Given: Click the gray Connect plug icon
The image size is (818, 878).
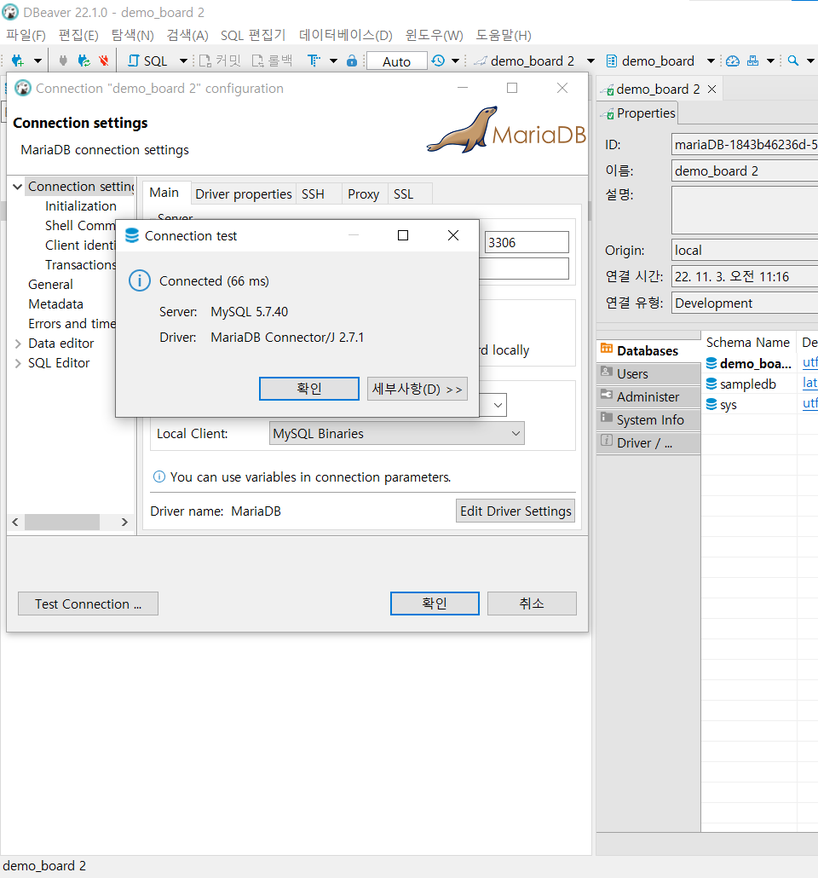Looking at the screenshot, I should [63, 60].
